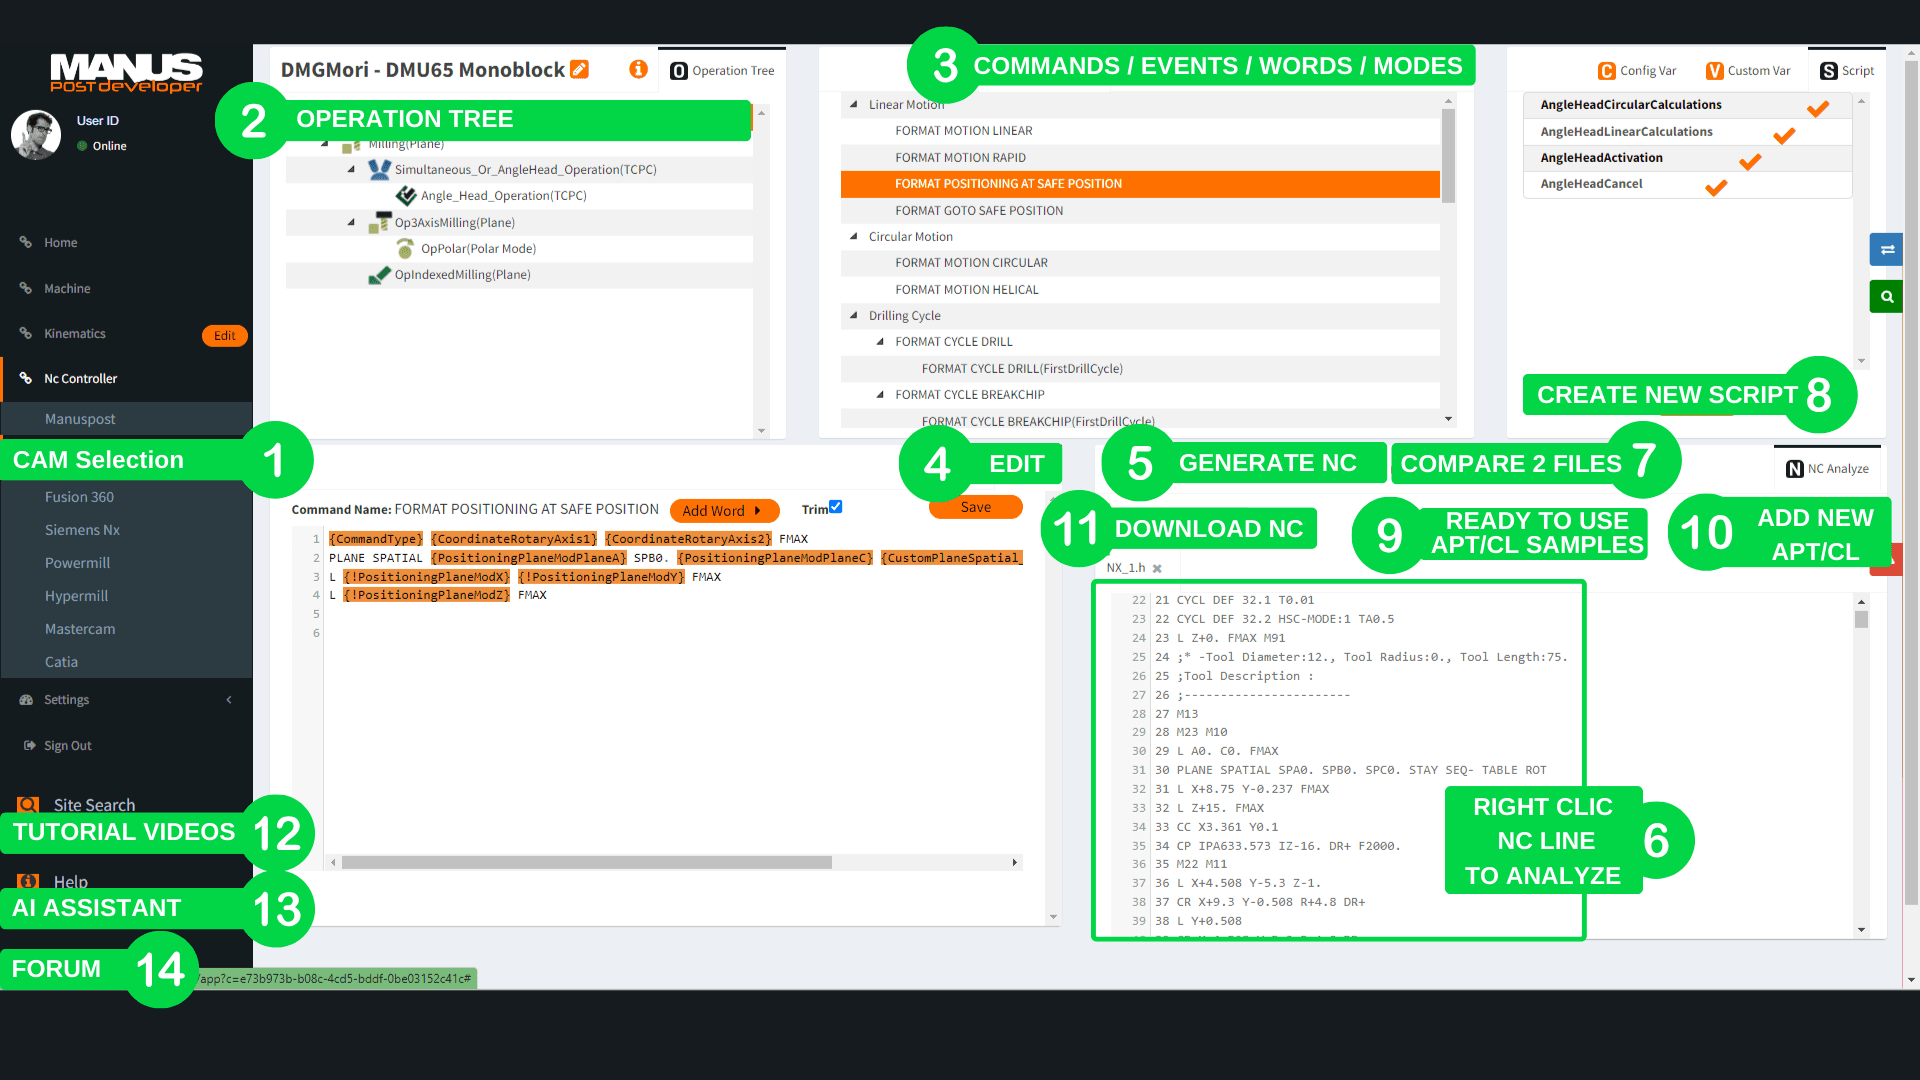This screenshot has height=1080, width=1920.
Task: Close the NX_1.h file tab
Action: [1157, 567]
